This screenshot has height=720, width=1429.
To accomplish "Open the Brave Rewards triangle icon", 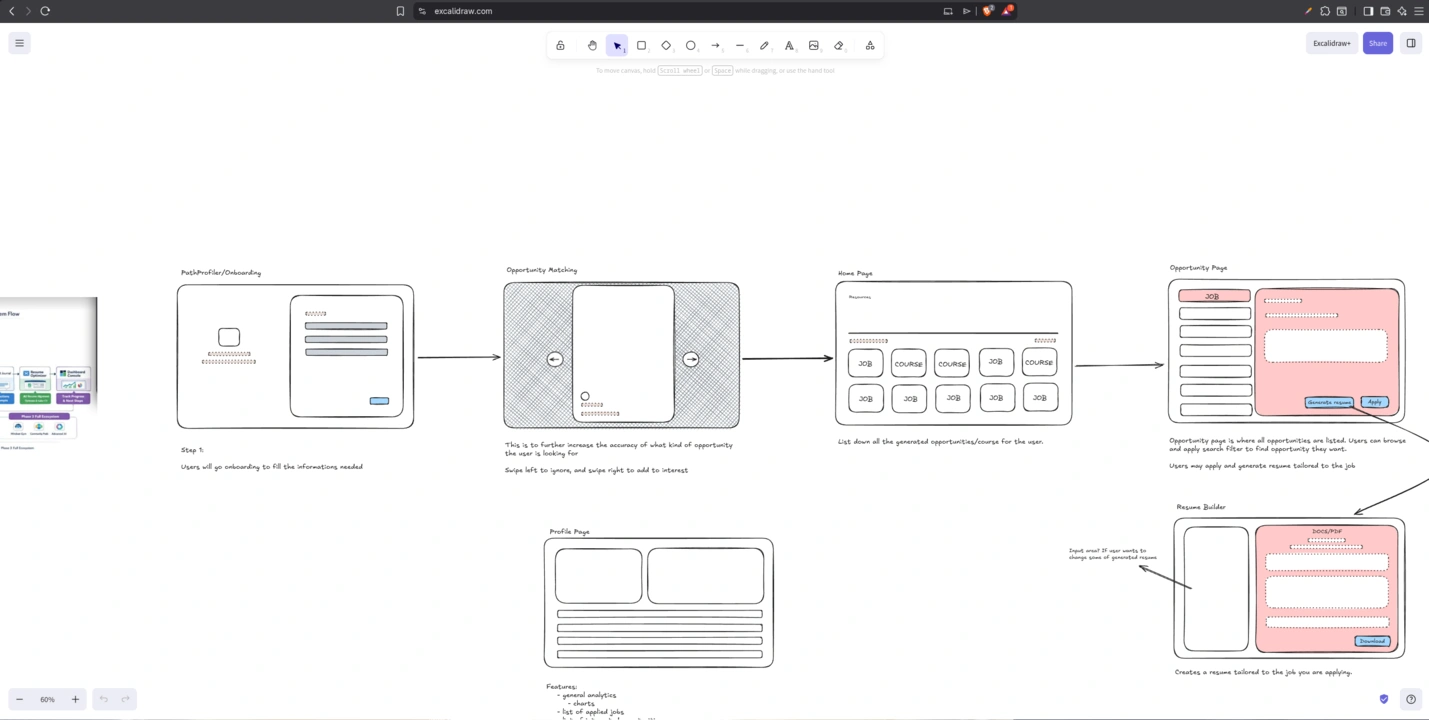I will [x=1008, y=11].
